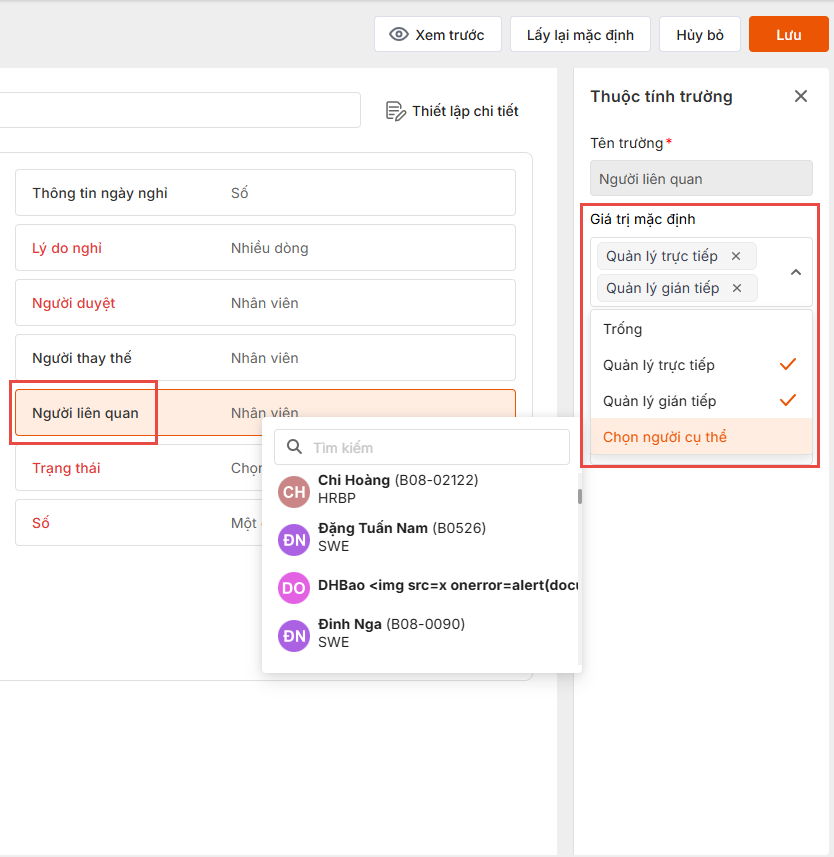Select the Người thay thế field row
The image size is (834, 857).
pos(265,358)
